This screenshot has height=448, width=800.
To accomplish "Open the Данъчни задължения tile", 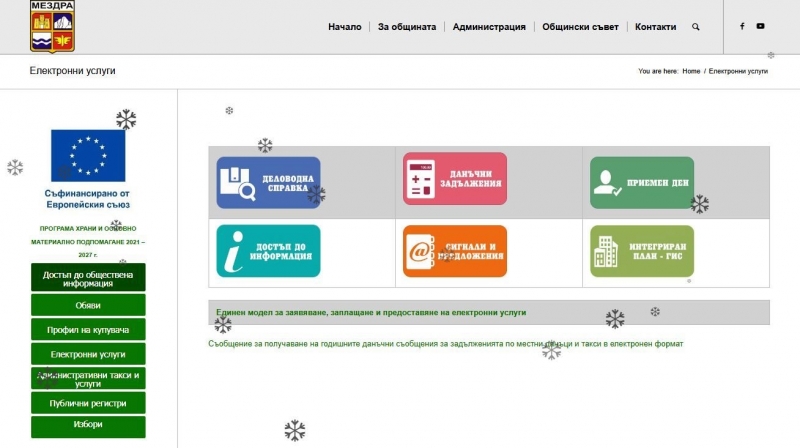I will pyautogui.click(x=454, y=181).
